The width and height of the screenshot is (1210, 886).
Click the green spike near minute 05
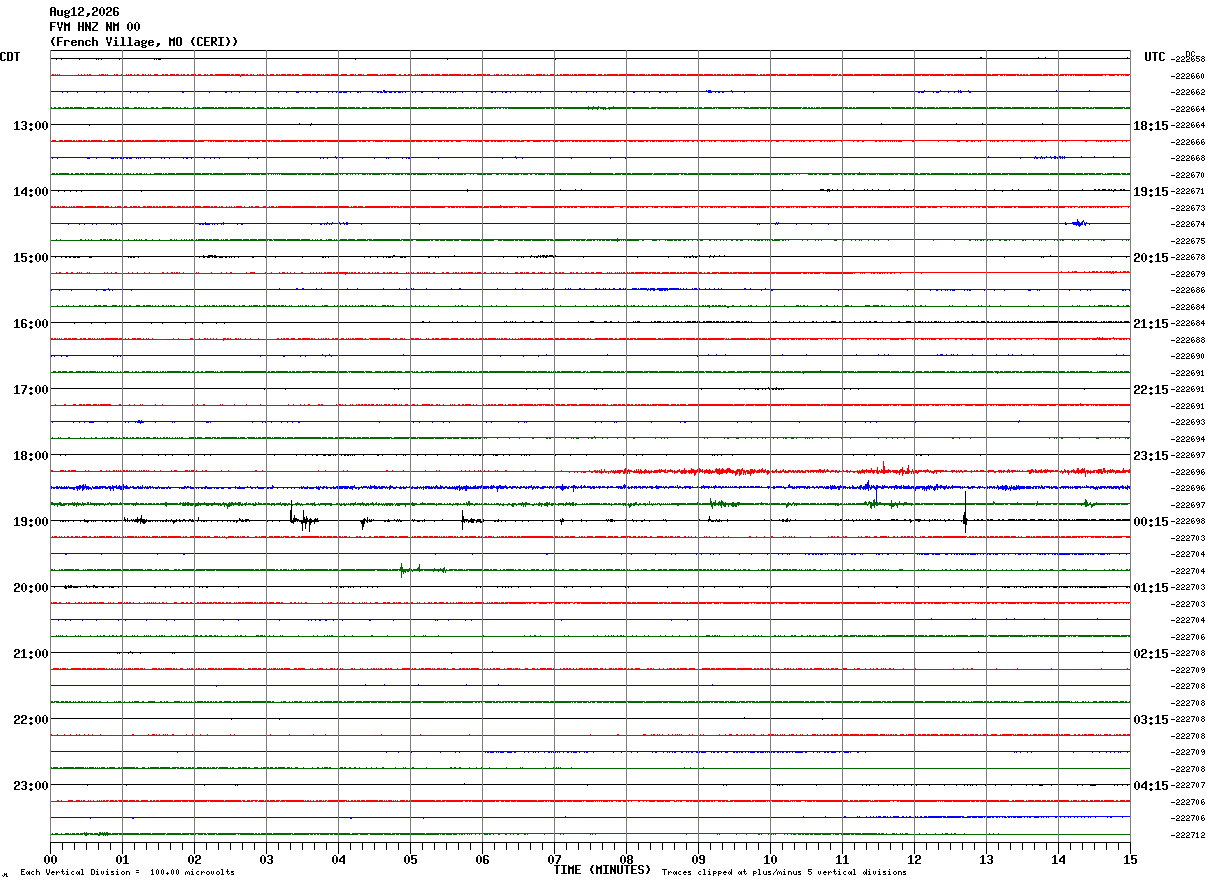(401, 570)
